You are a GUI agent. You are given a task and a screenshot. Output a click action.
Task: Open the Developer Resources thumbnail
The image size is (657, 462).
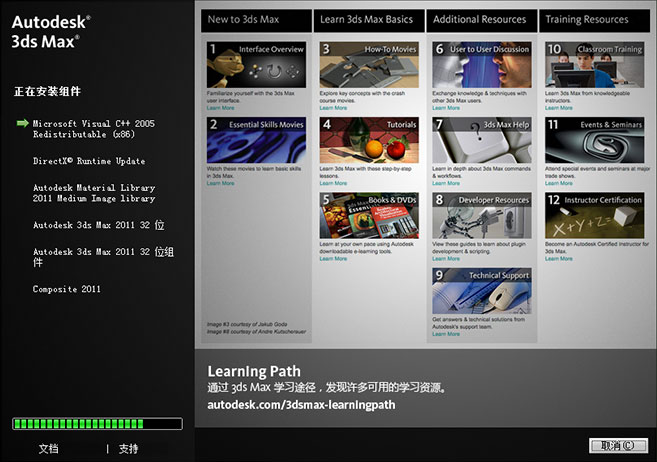click(482, 215)
